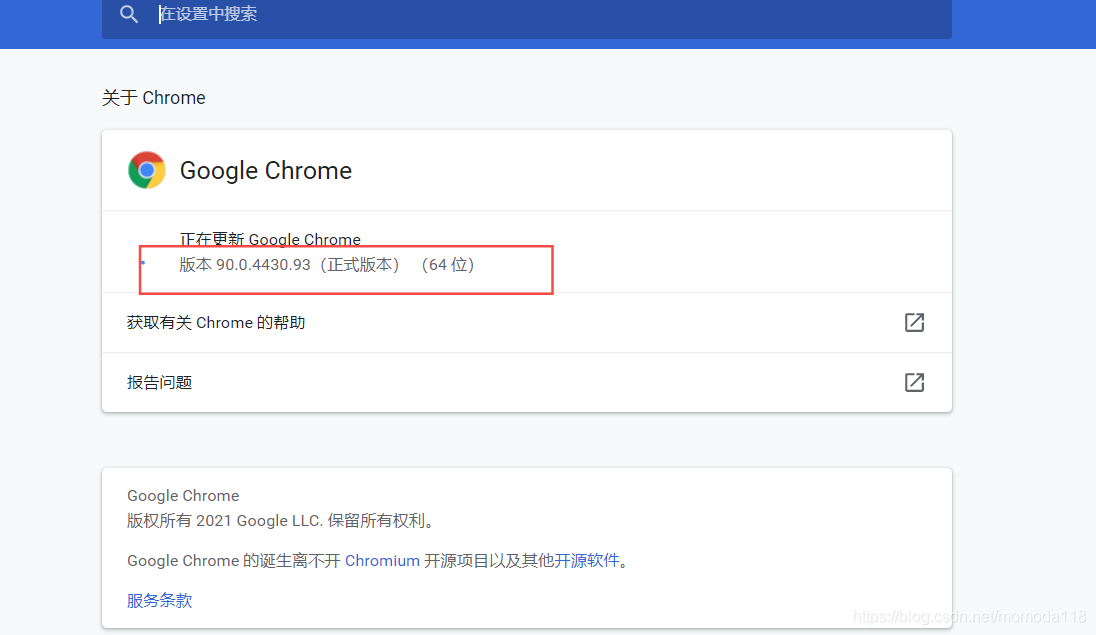
Task: Click the (正式版本) text in the version line
Action: 359,265
